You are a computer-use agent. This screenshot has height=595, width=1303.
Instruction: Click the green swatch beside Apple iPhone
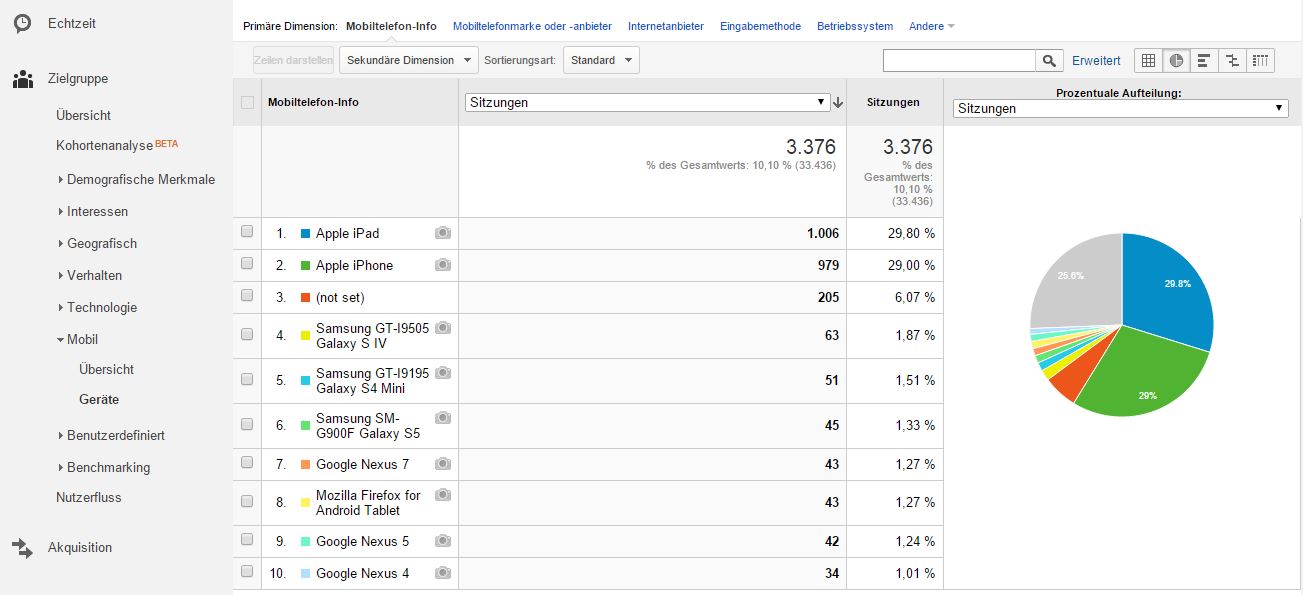(x=304, y=266)
